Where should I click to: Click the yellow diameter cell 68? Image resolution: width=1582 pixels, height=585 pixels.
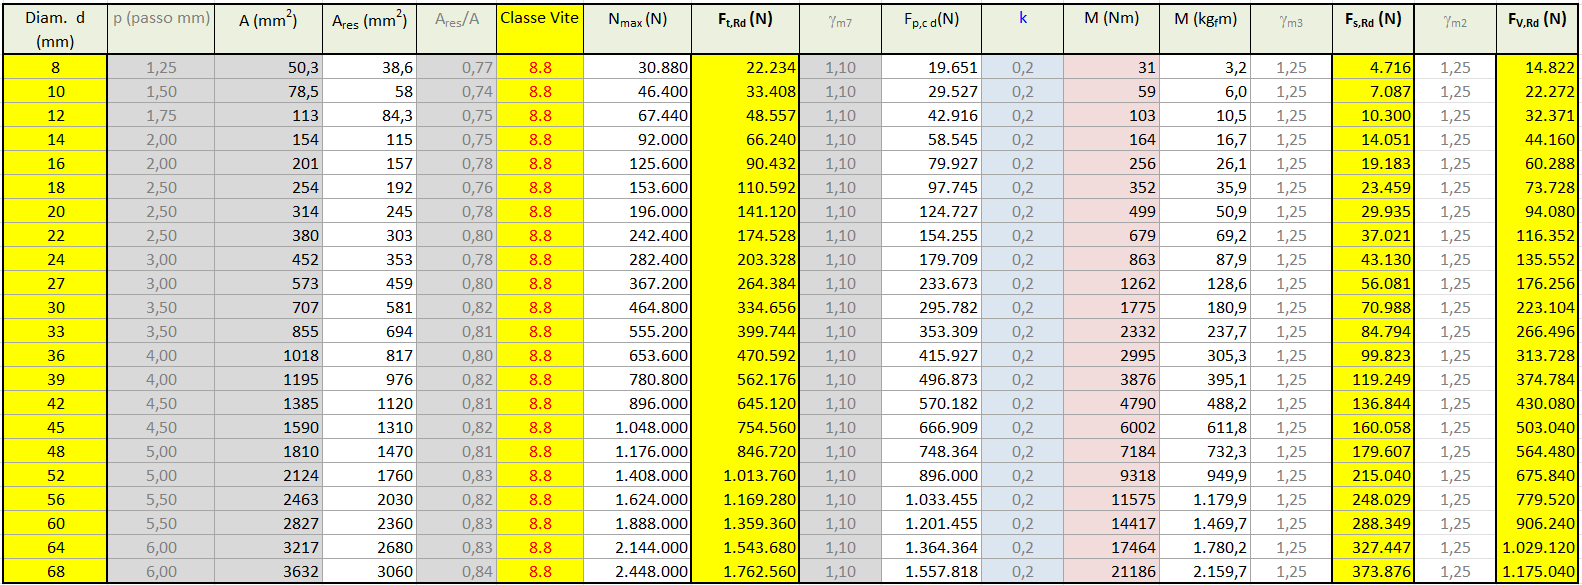coord(56,572)
